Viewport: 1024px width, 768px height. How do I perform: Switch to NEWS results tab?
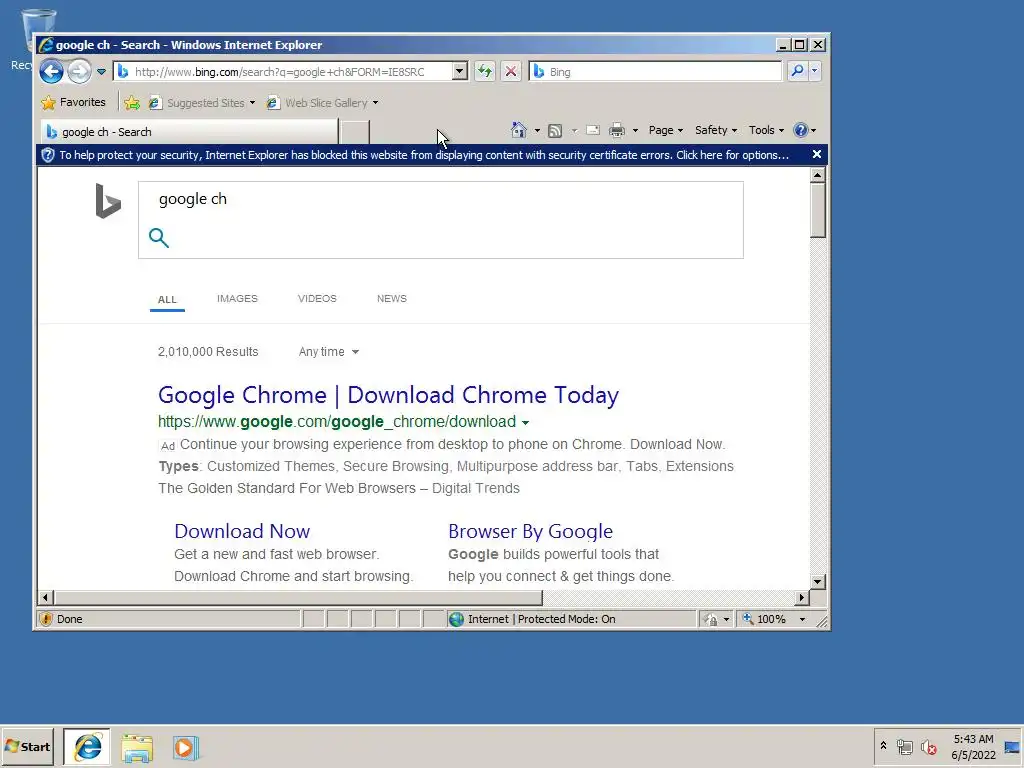392,298
